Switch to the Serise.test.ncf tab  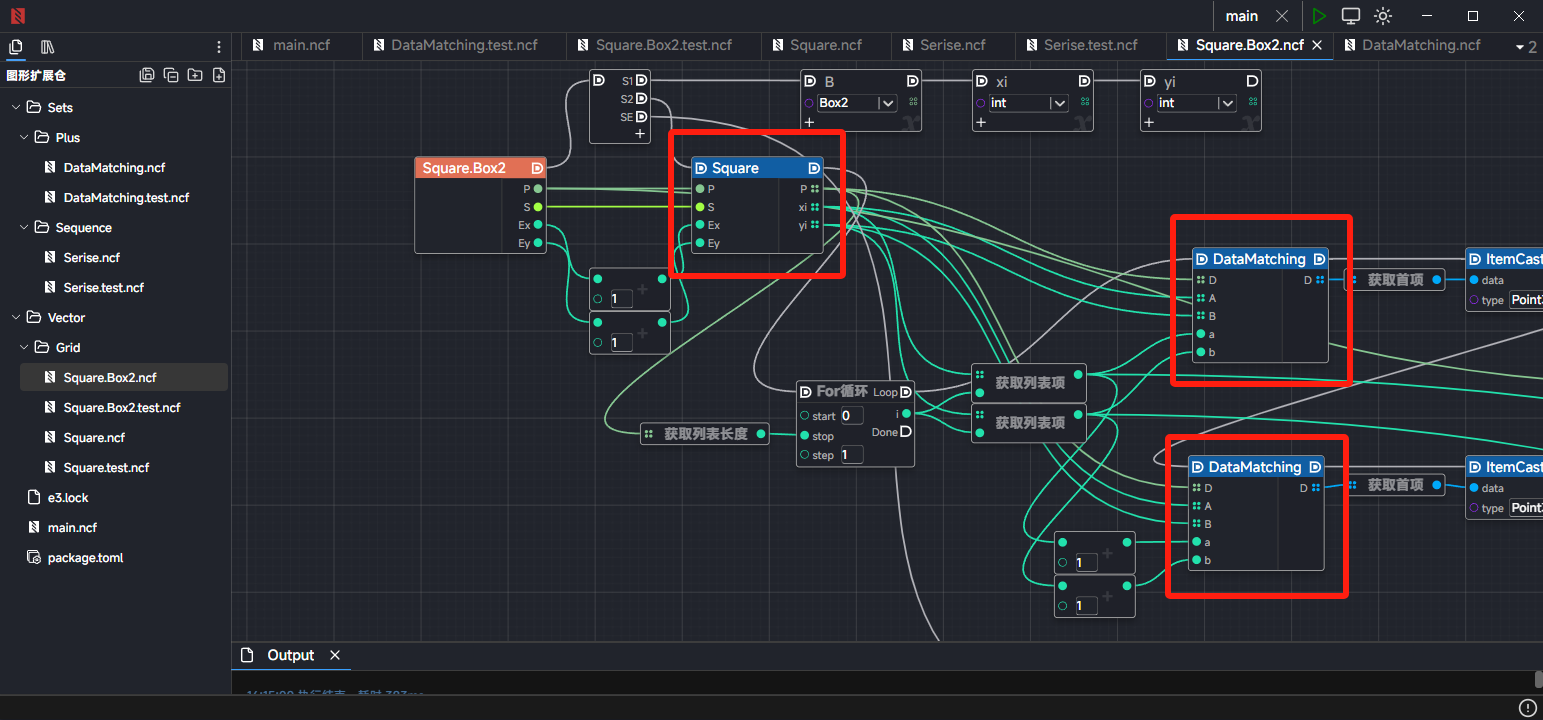tap(1090, 45)
